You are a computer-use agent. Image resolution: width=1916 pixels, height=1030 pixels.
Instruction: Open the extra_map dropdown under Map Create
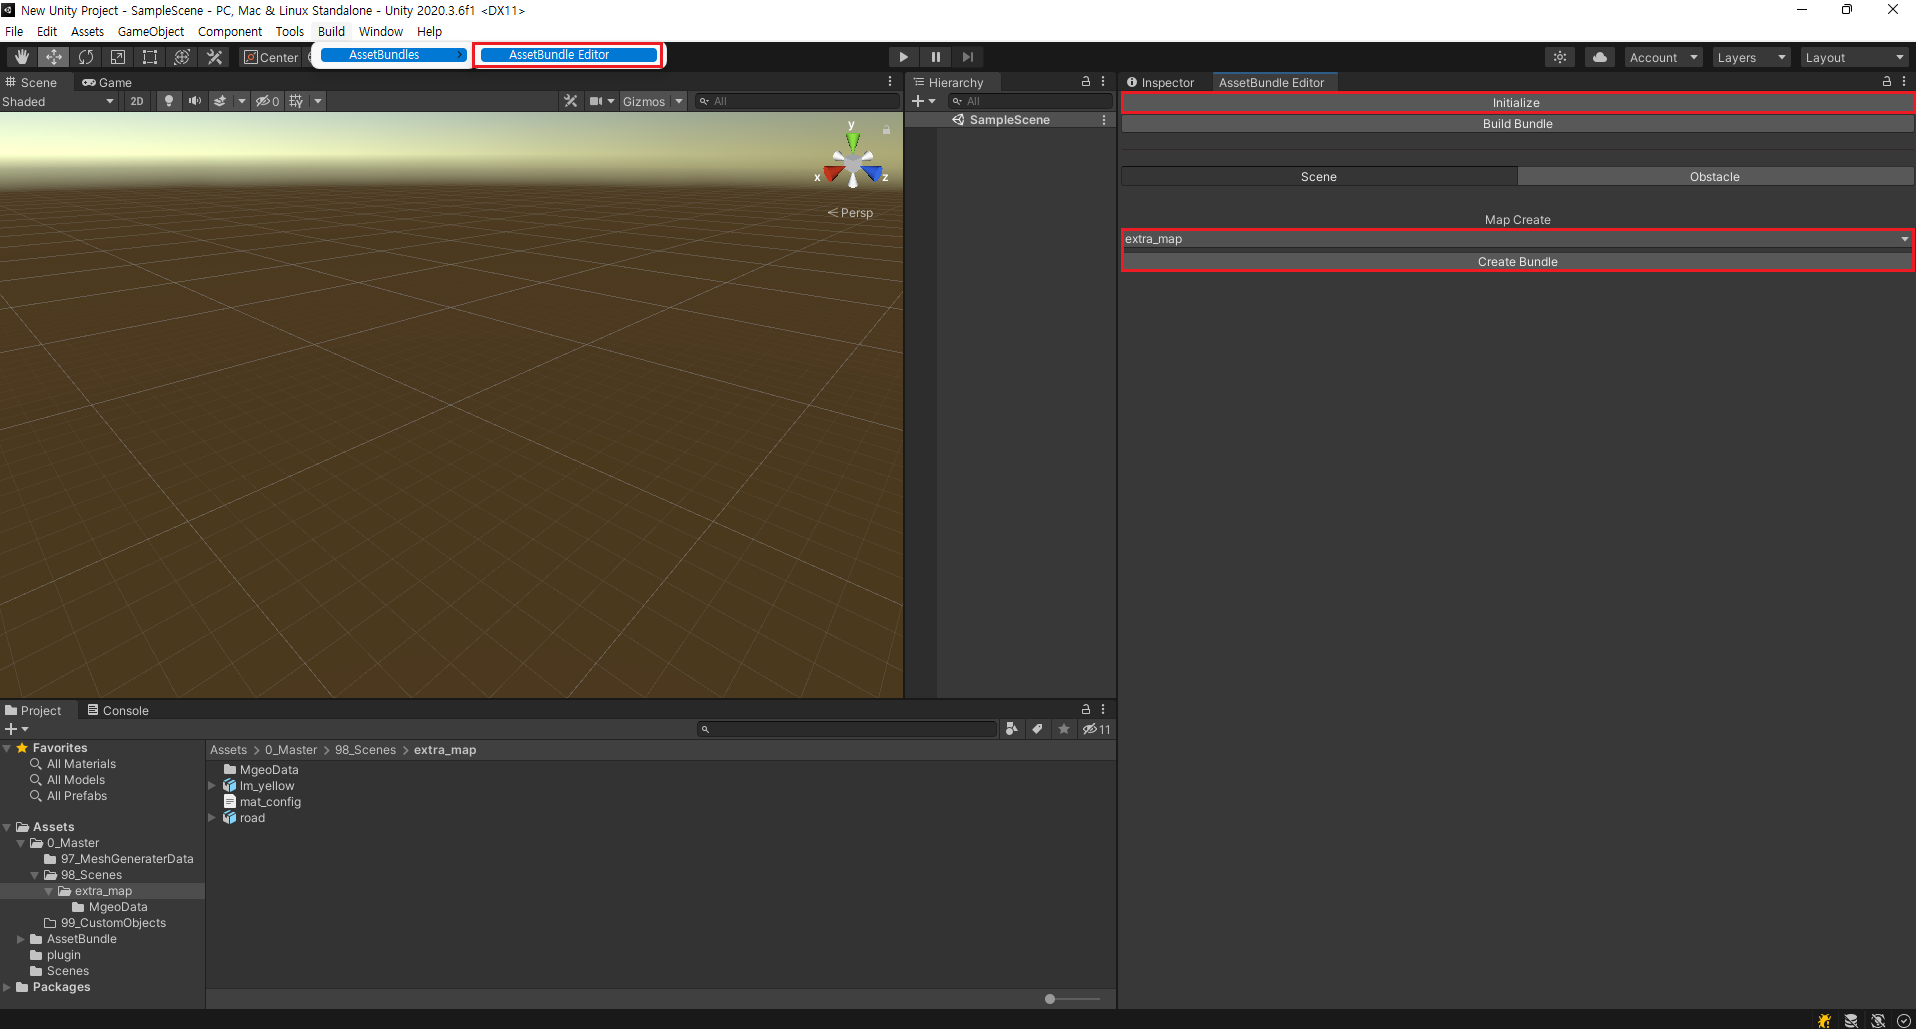point(1517,239)
